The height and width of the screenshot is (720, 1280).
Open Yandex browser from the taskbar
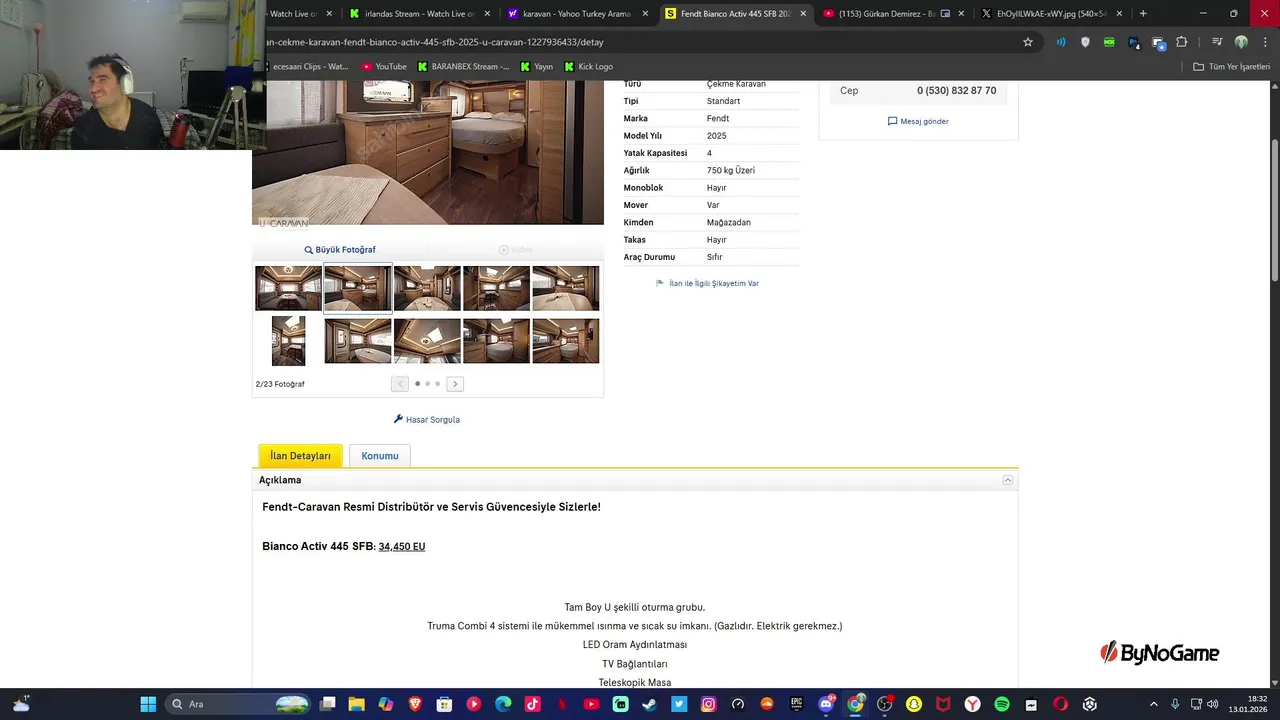pyautogui.click(x=973, y=704)
